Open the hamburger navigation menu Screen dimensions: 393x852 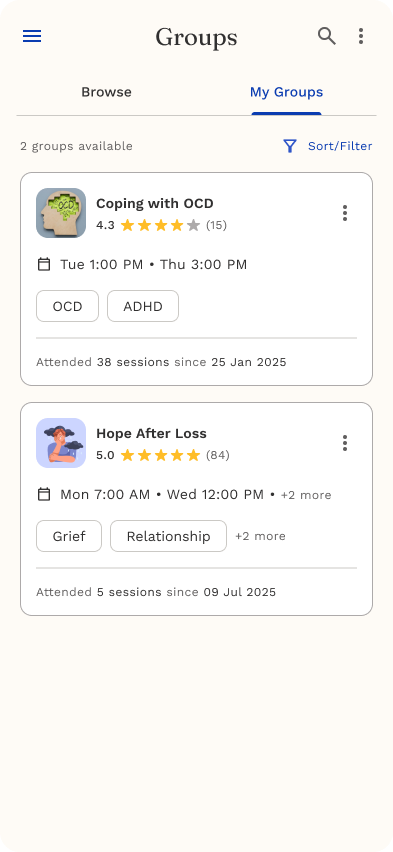[32, 36]
